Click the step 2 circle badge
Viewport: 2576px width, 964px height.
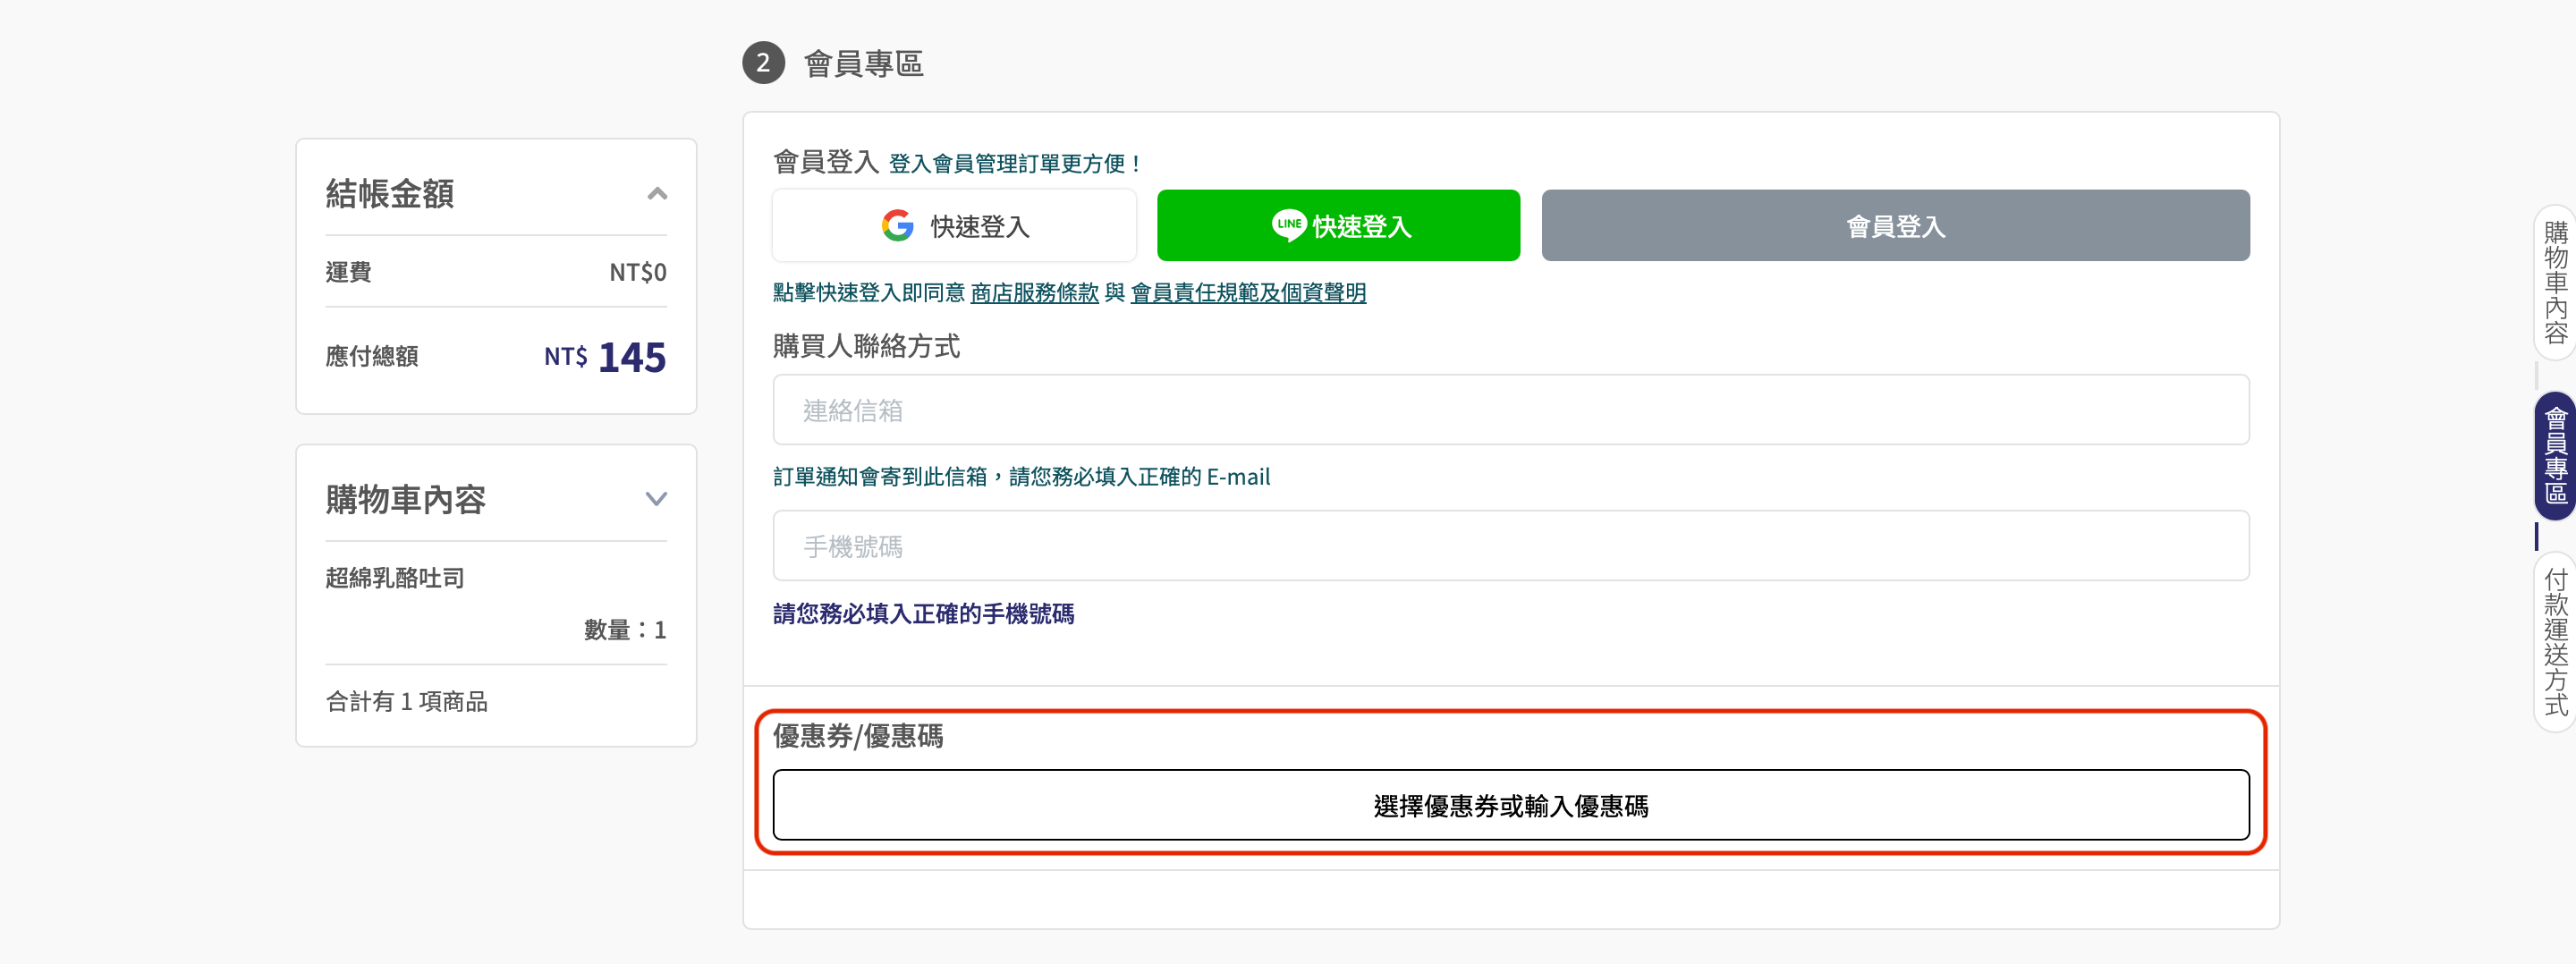pos(763,63)
